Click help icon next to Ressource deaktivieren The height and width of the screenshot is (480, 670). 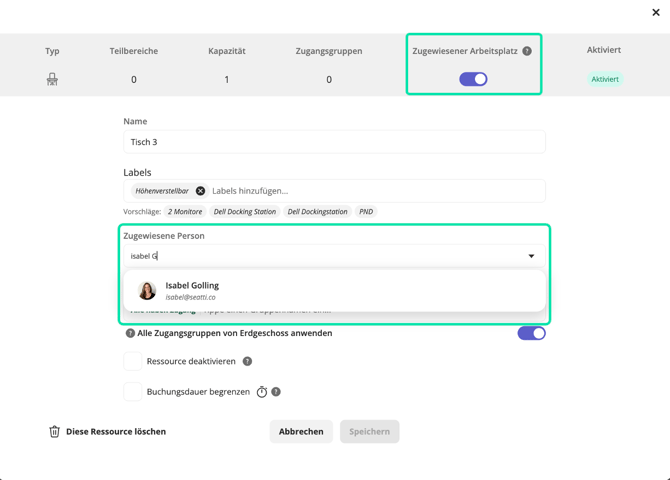click(x=247, y=361)
